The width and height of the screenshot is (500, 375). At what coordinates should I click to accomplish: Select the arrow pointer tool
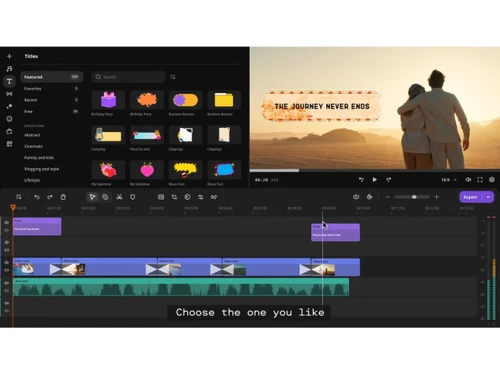pyautogui.click(x=92, y=197)
